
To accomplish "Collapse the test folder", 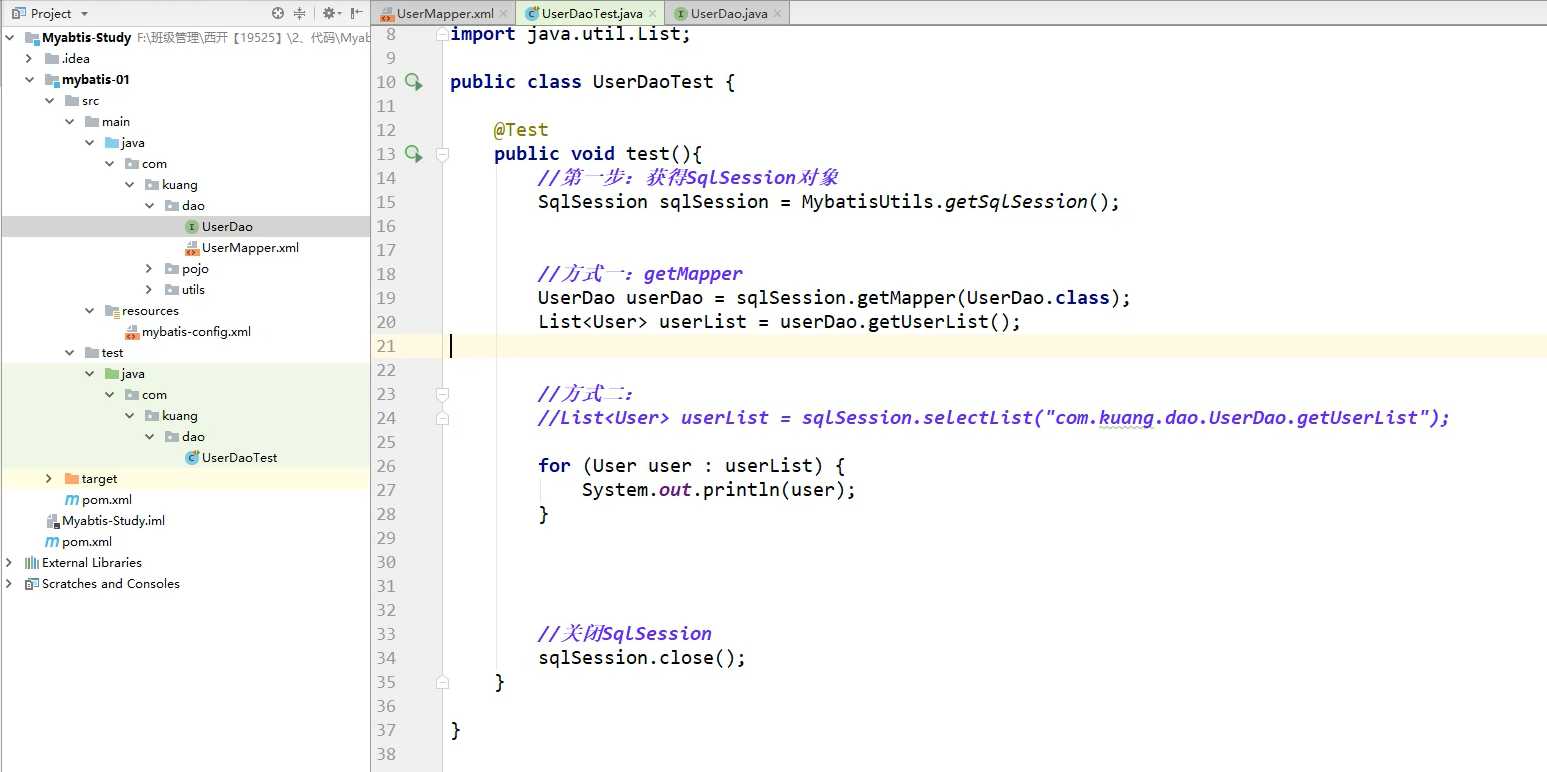I will (x=69, y=353).
